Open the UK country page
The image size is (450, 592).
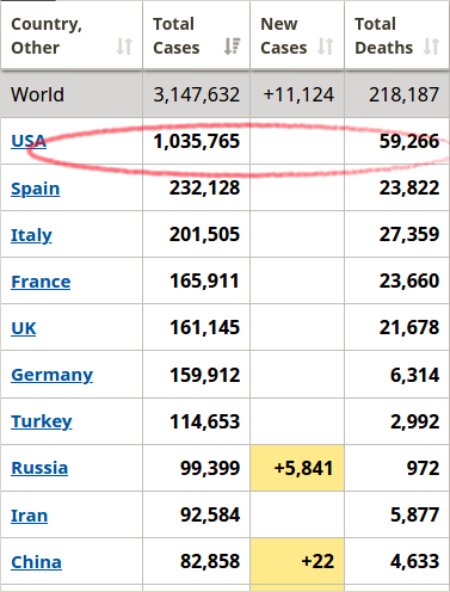click(23, 328)
